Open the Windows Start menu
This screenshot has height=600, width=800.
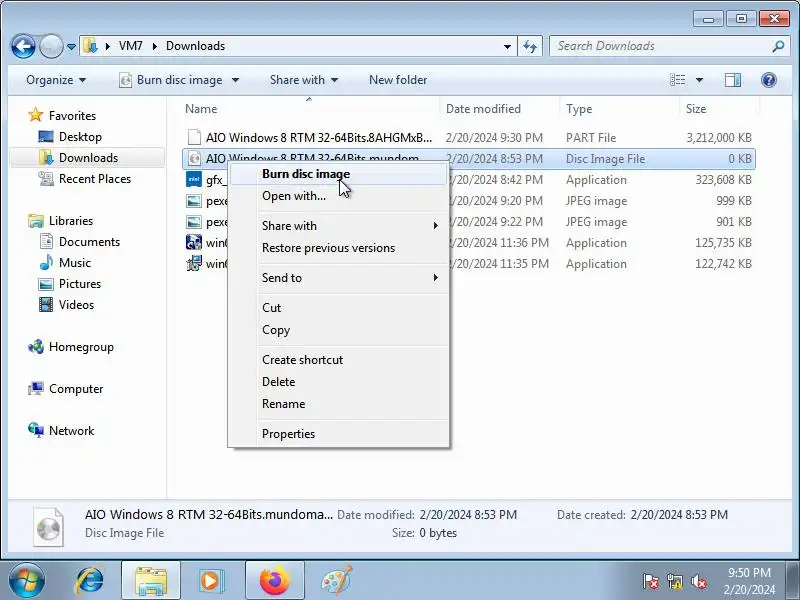26,580
